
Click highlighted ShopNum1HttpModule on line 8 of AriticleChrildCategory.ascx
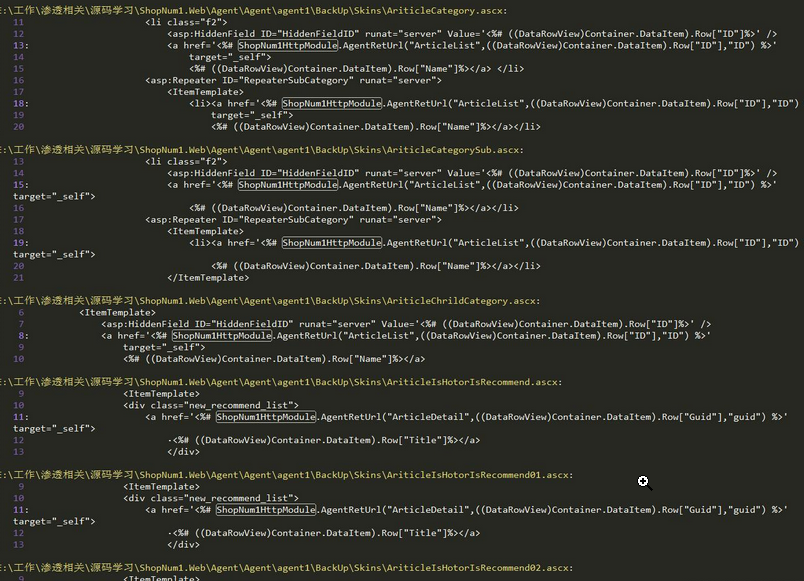click(222, 336)
